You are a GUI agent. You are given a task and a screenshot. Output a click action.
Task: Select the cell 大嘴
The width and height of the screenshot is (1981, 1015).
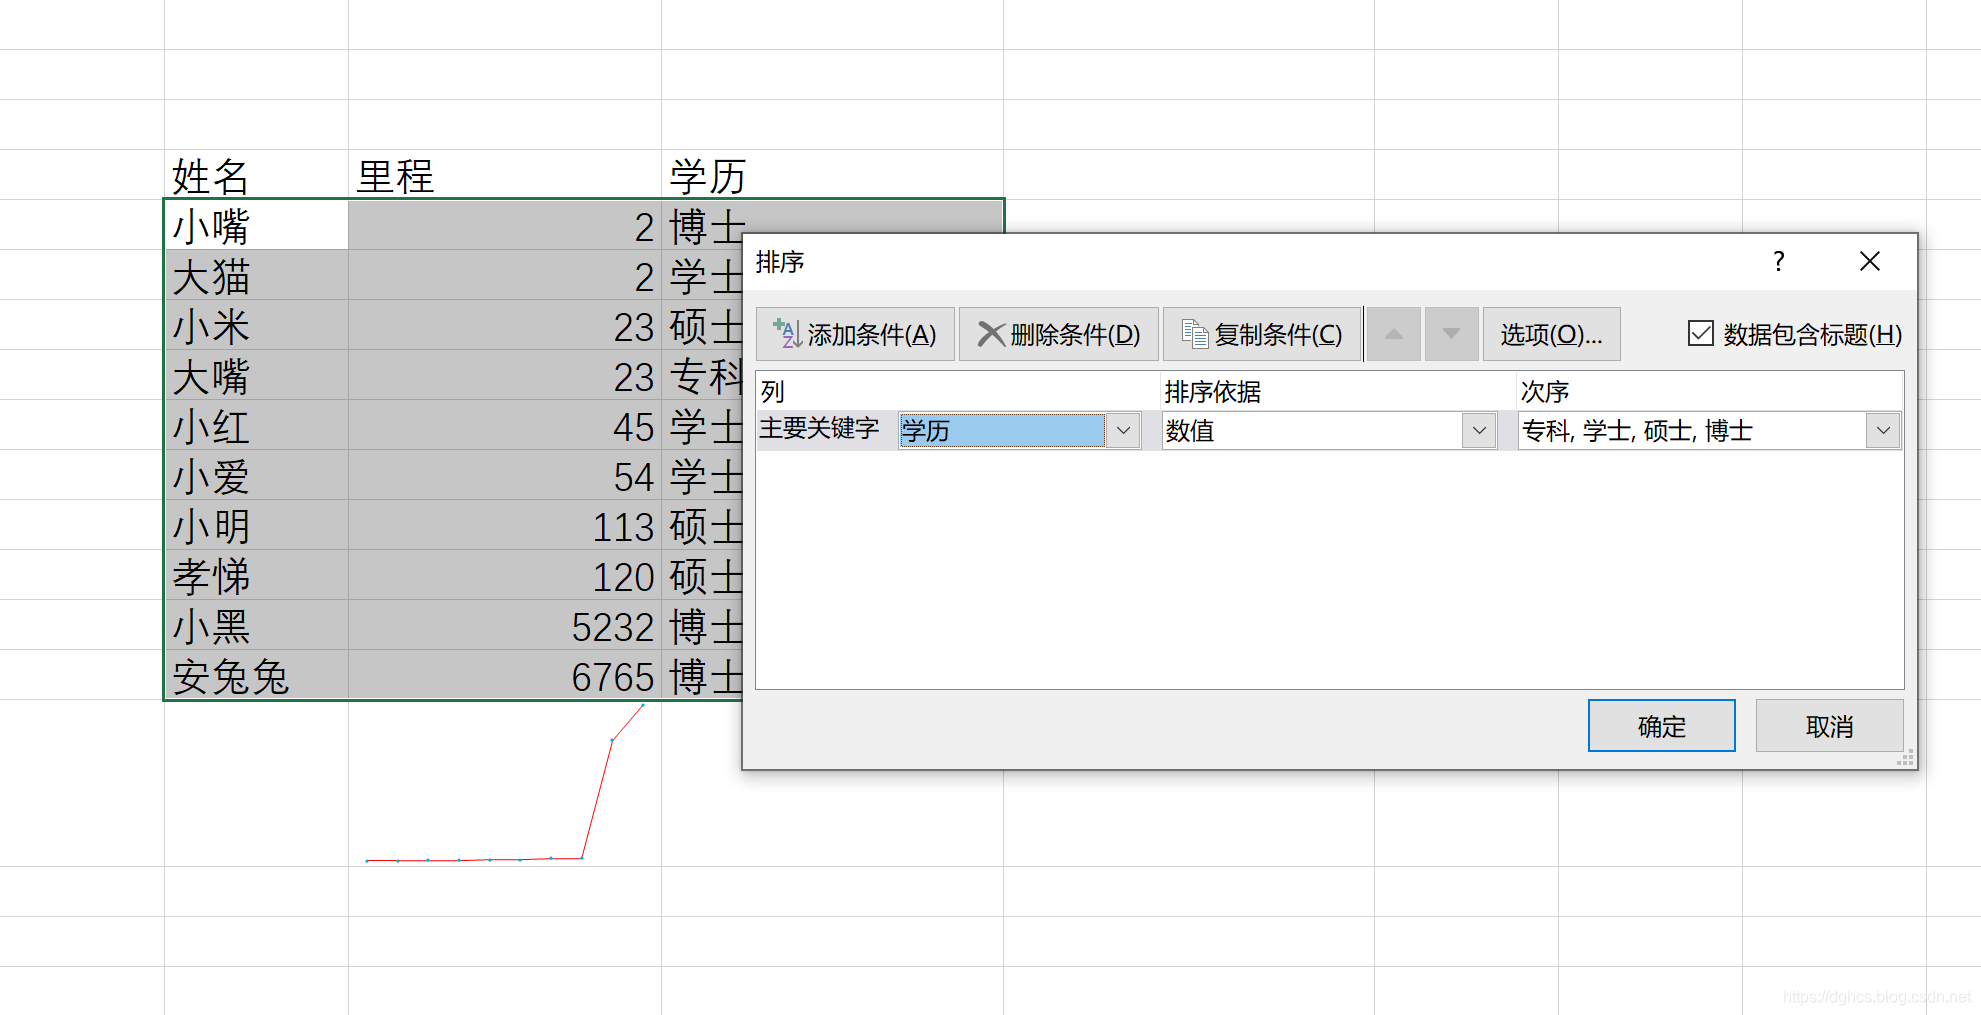click(256, 375)
